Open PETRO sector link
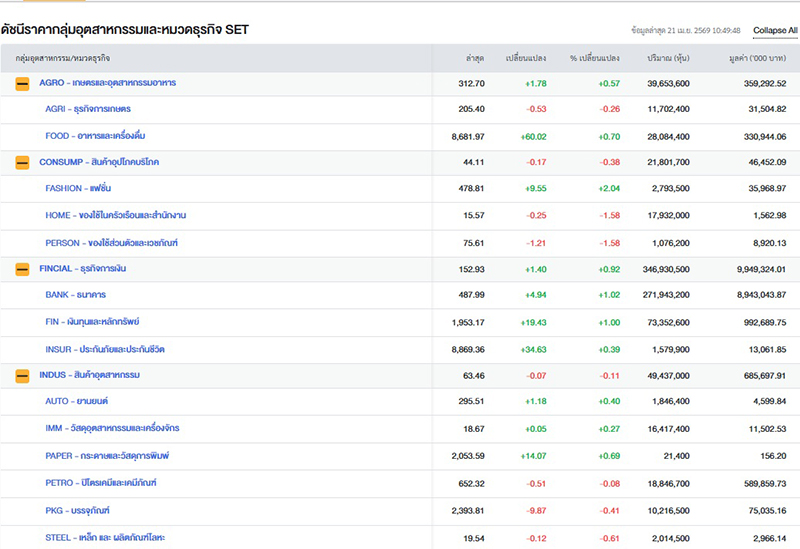The width and height of the screenshot is (800, 549). tap(101, 483)
